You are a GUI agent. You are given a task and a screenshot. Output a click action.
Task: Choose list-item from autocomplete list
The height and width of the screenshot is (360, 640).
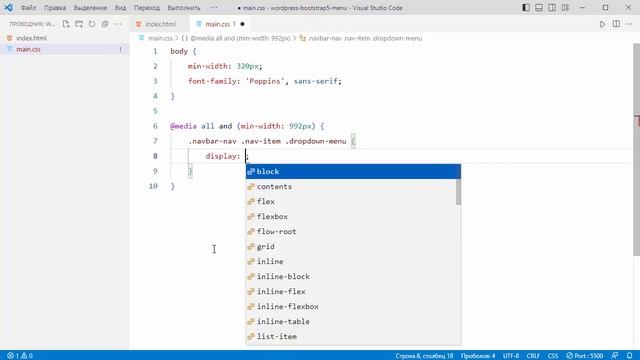click(351, 336)
